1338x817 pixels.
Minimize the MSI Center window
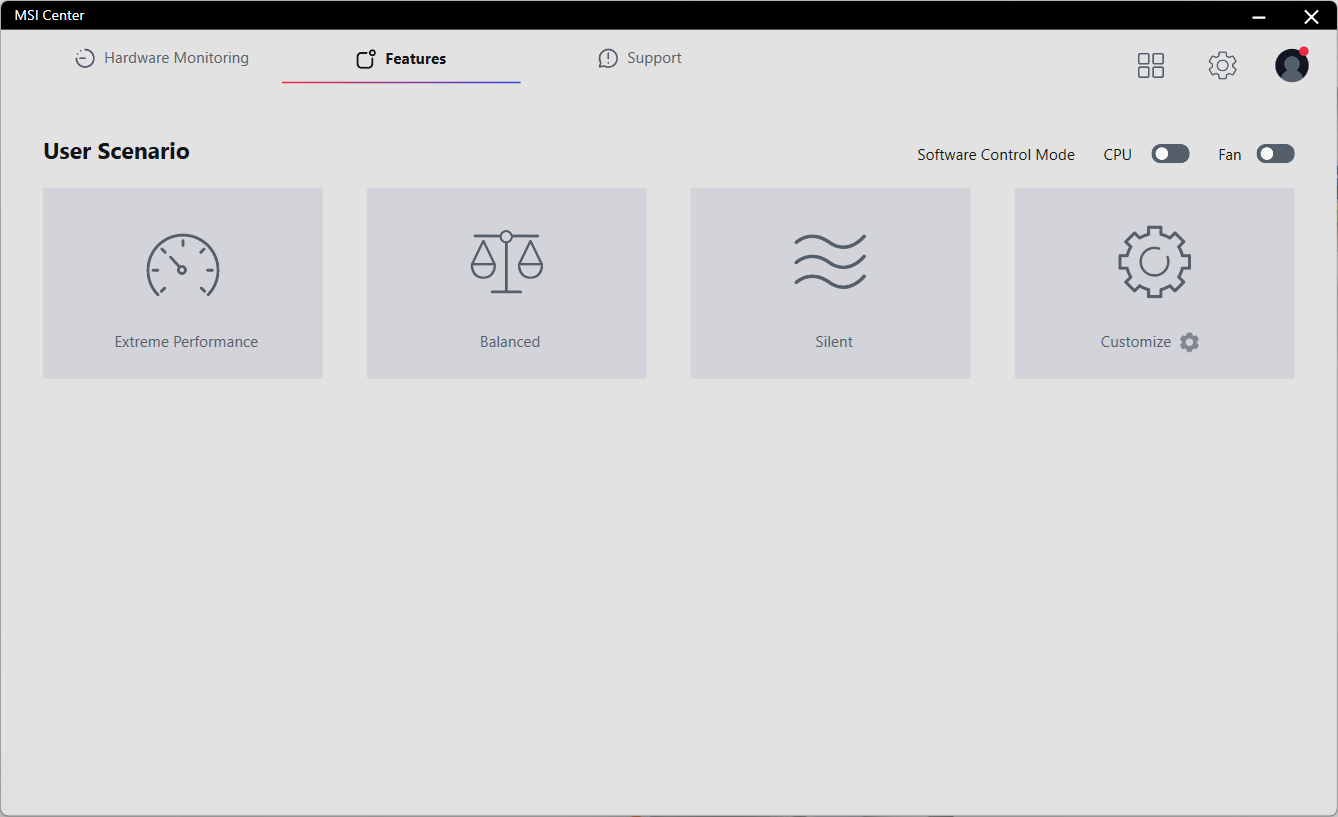coord(1259,16)
